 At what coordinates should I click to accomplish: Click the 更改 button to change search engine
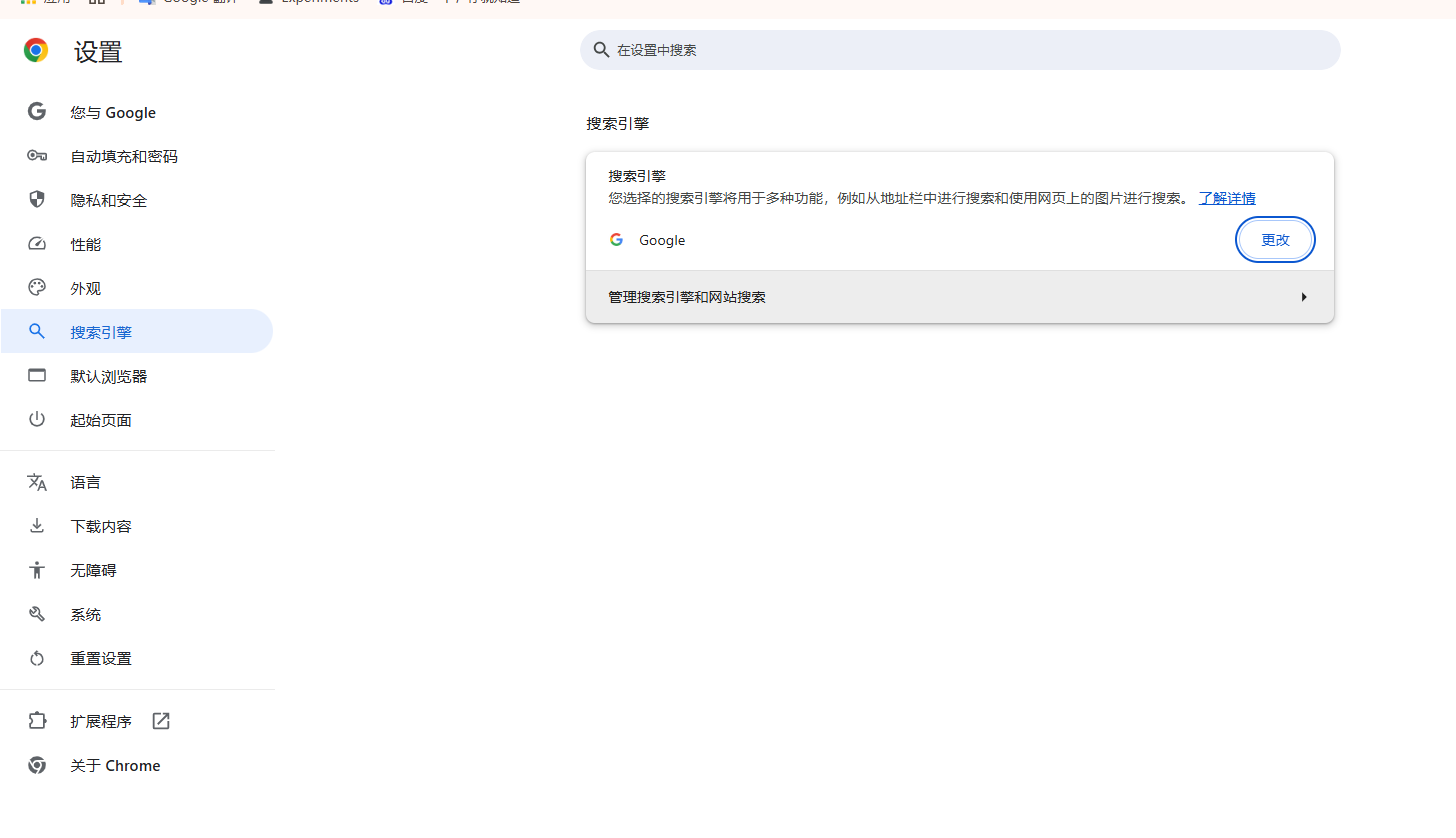click(1275, 240)
